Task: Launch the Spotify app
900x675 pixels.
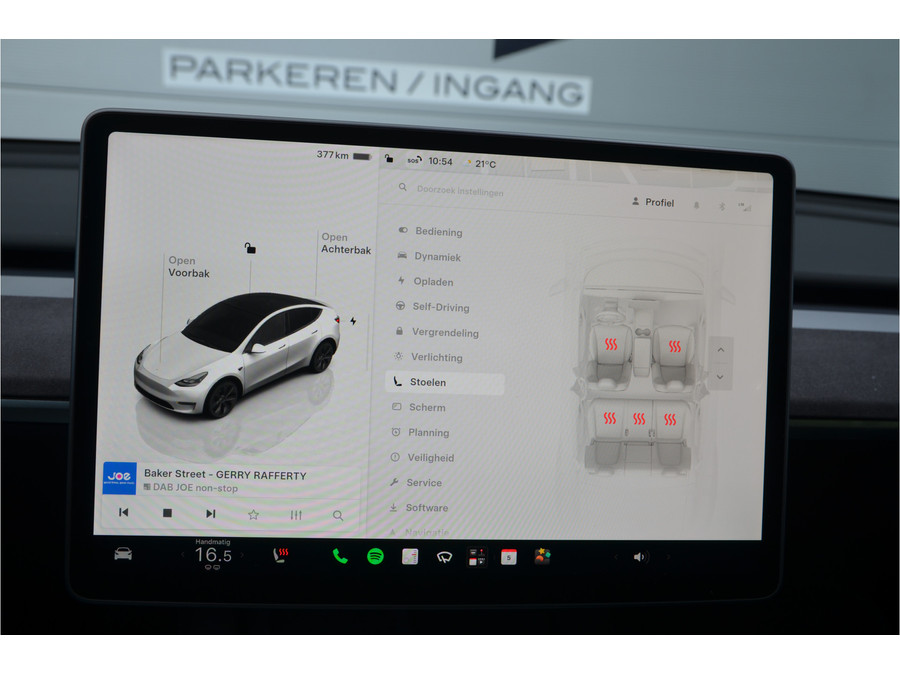Action: [x=375, y=556]
